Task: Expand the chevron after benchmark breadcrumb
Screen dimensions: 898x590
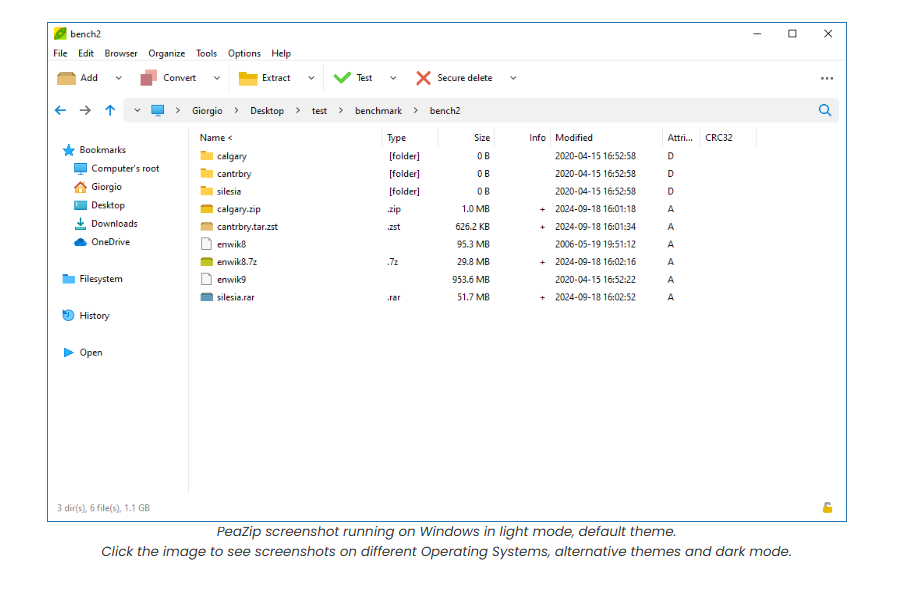Action: click(416, 111)
